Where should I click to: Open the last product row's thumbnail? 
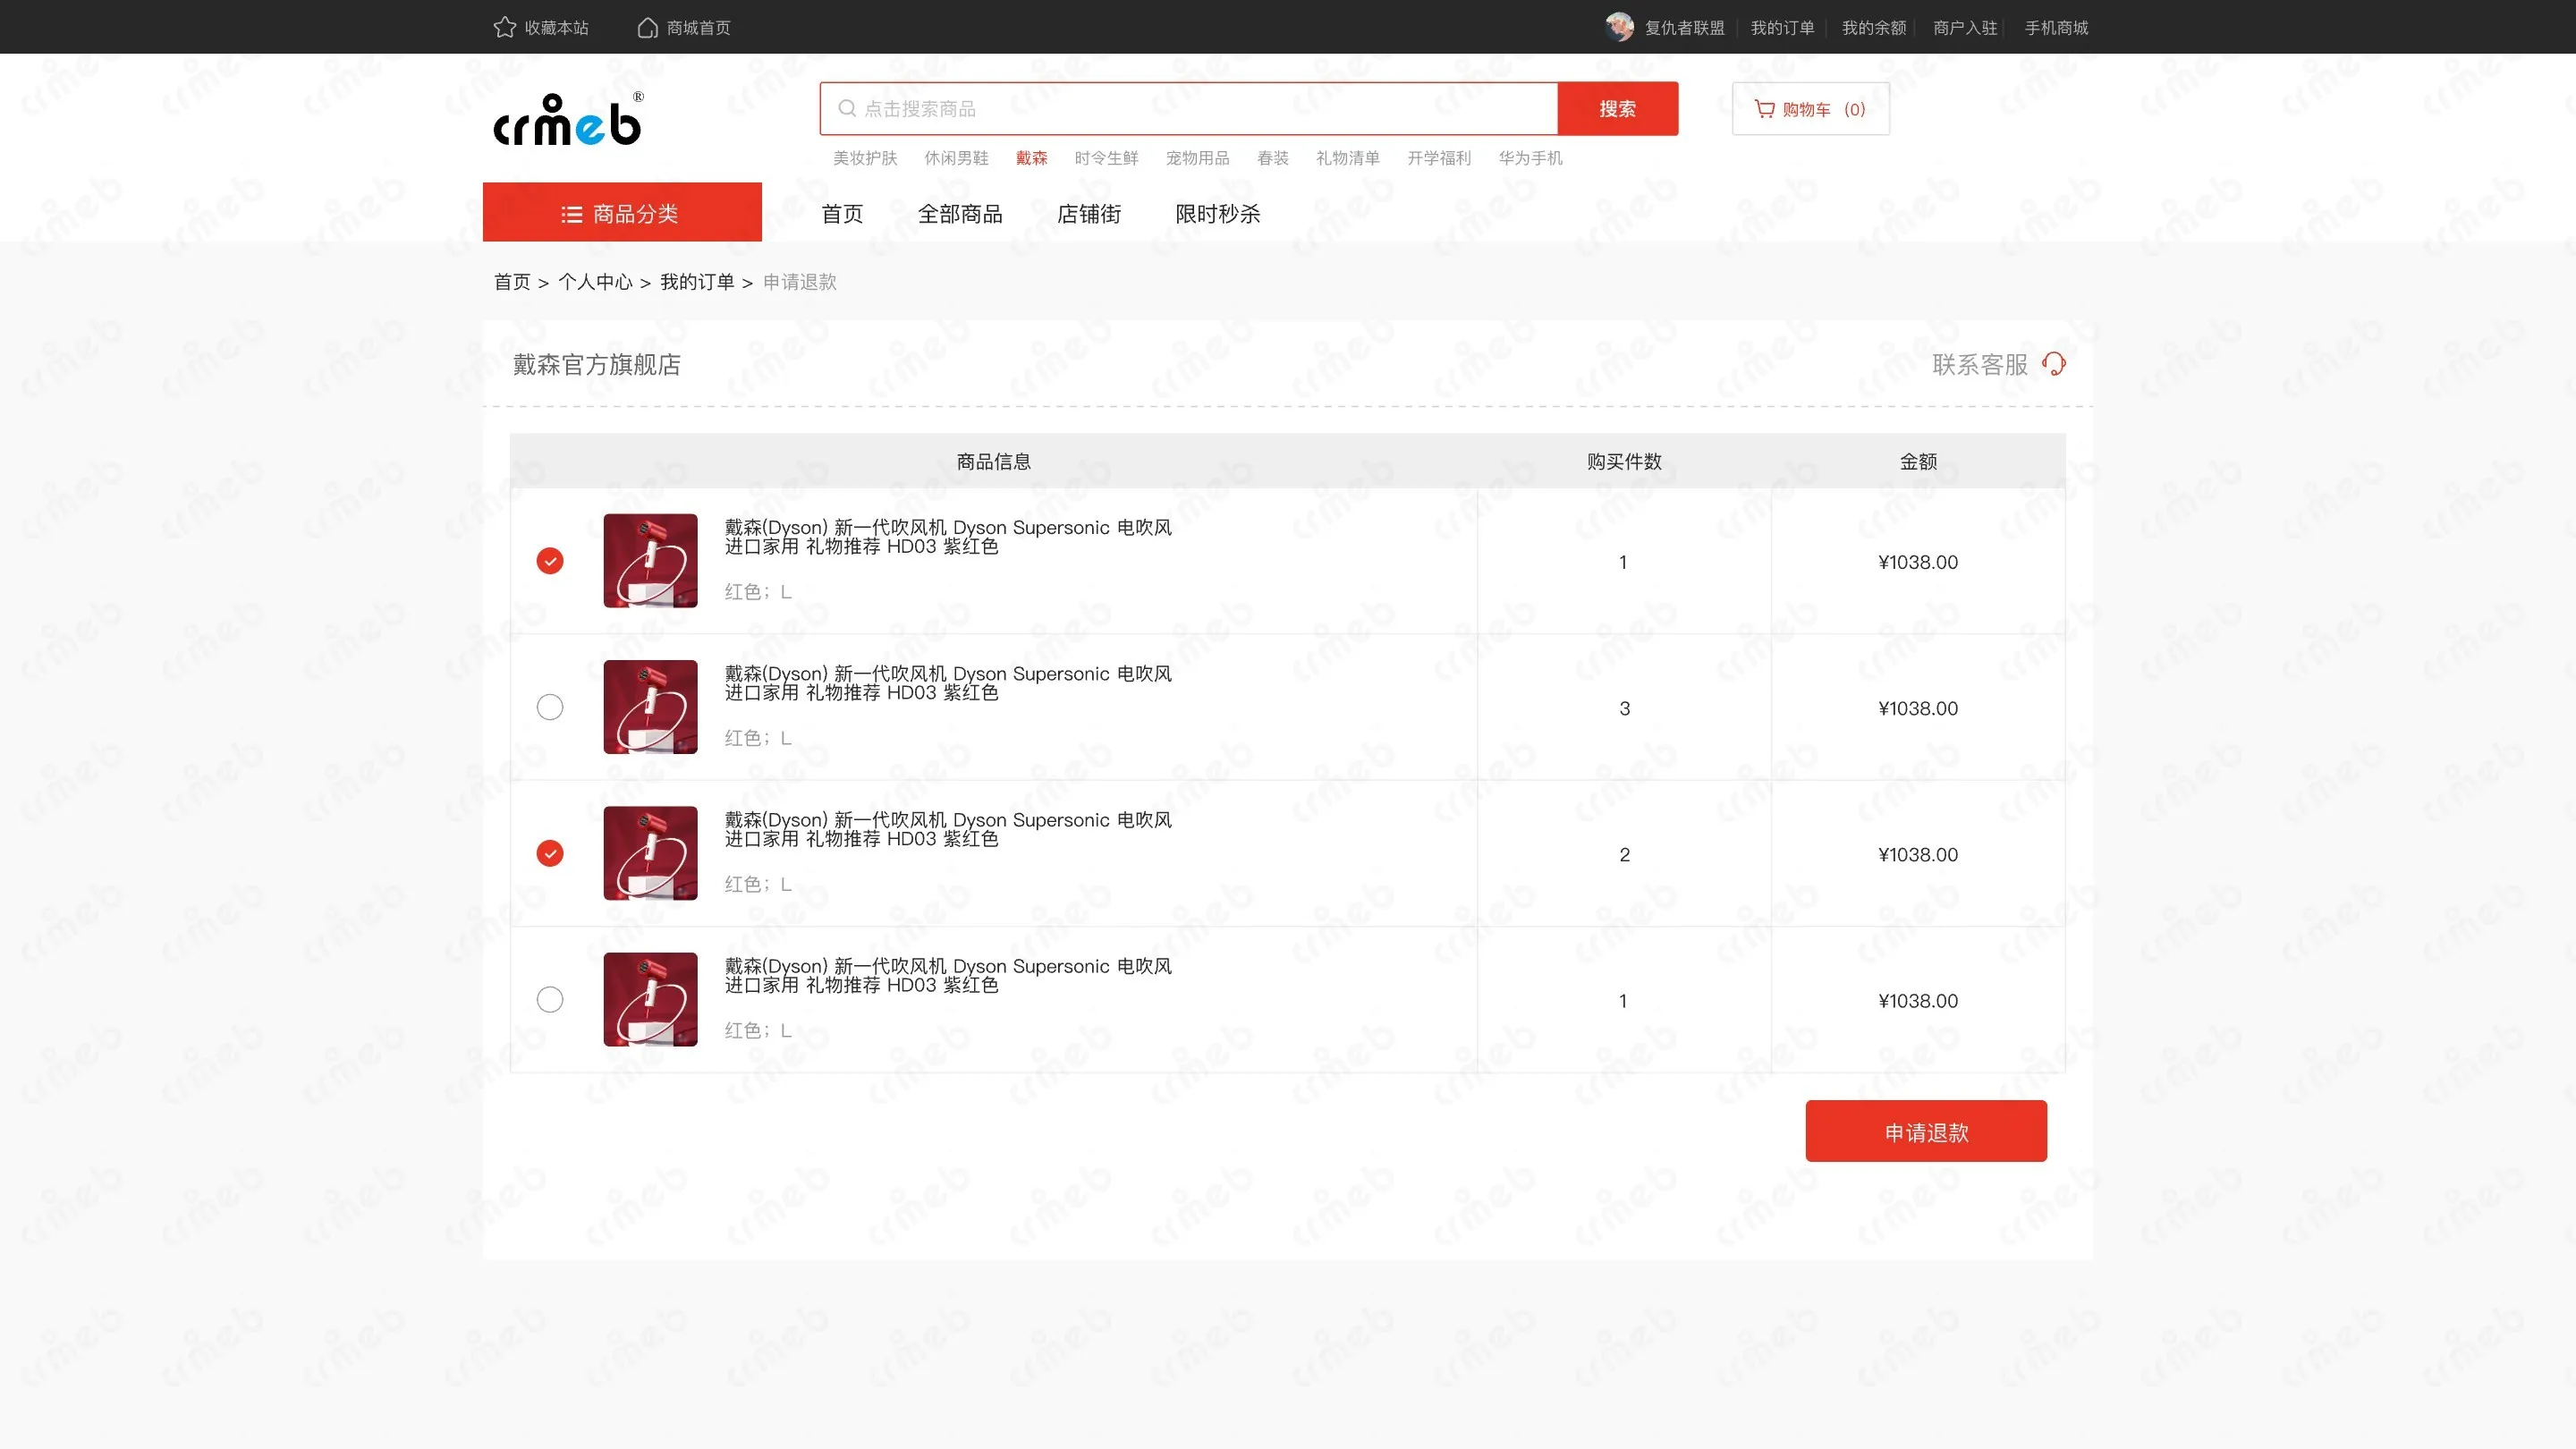coord(651,999)
